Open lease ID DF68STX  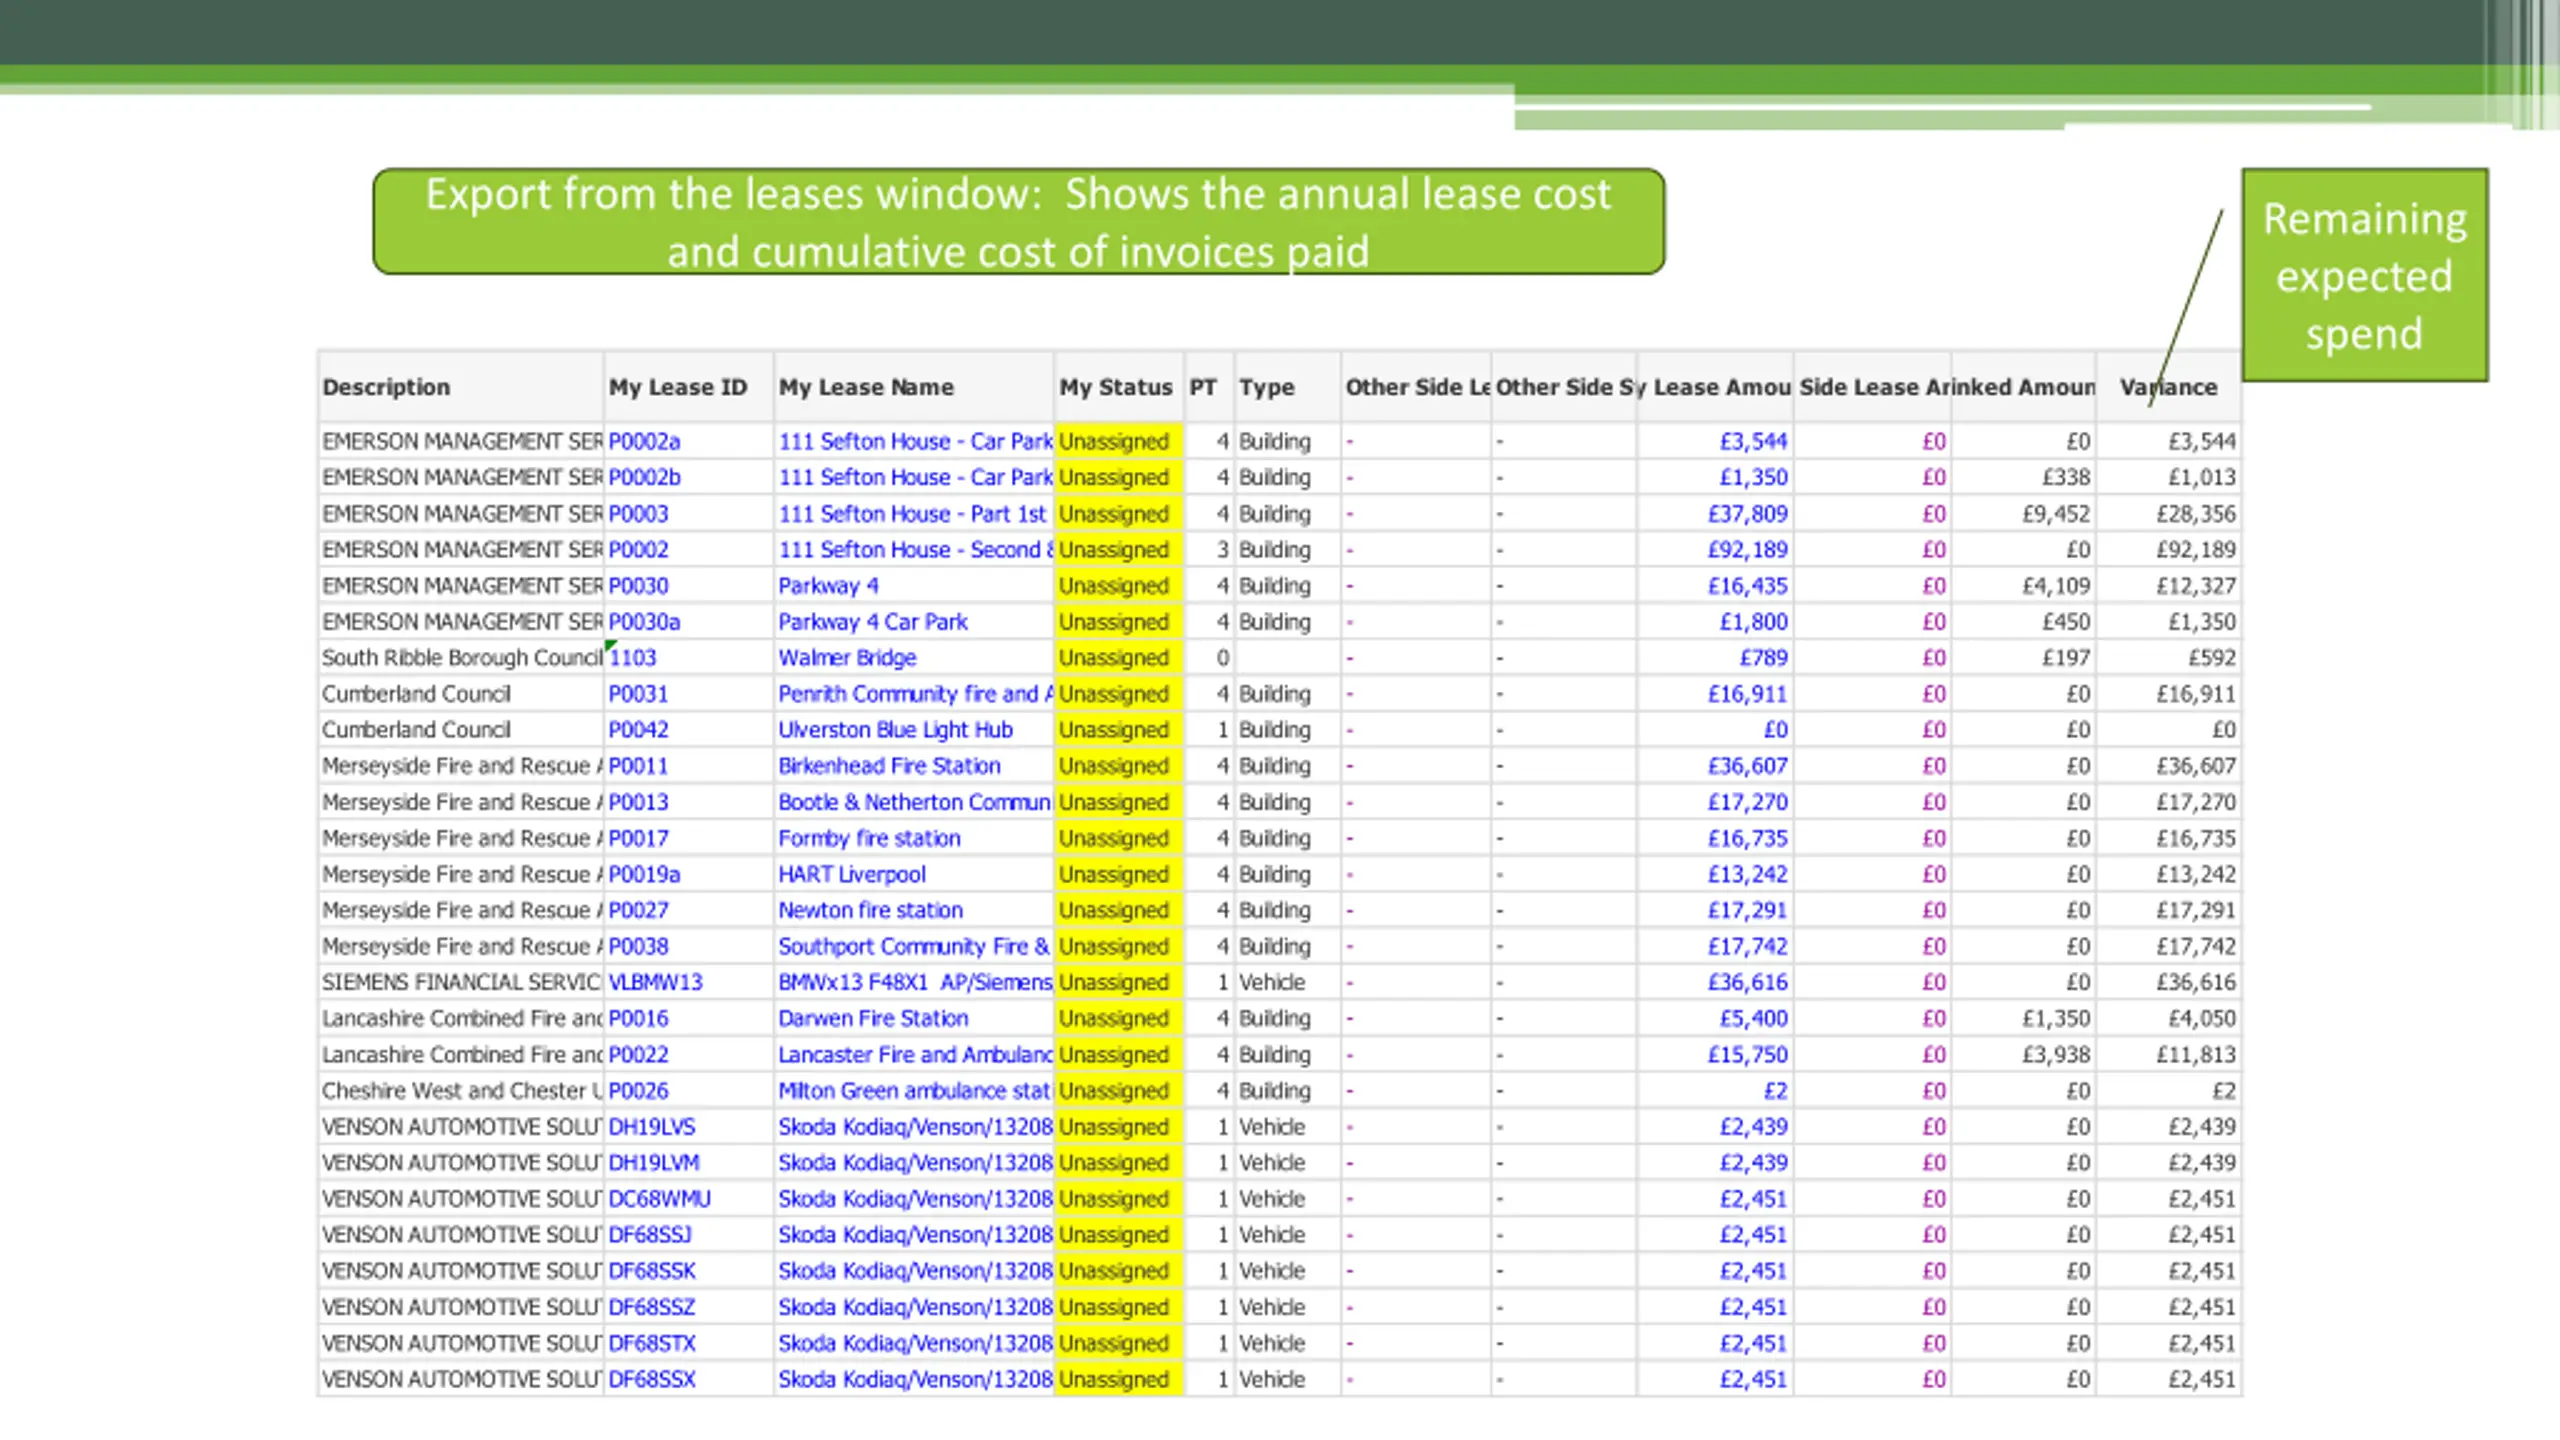[652, 1342]
